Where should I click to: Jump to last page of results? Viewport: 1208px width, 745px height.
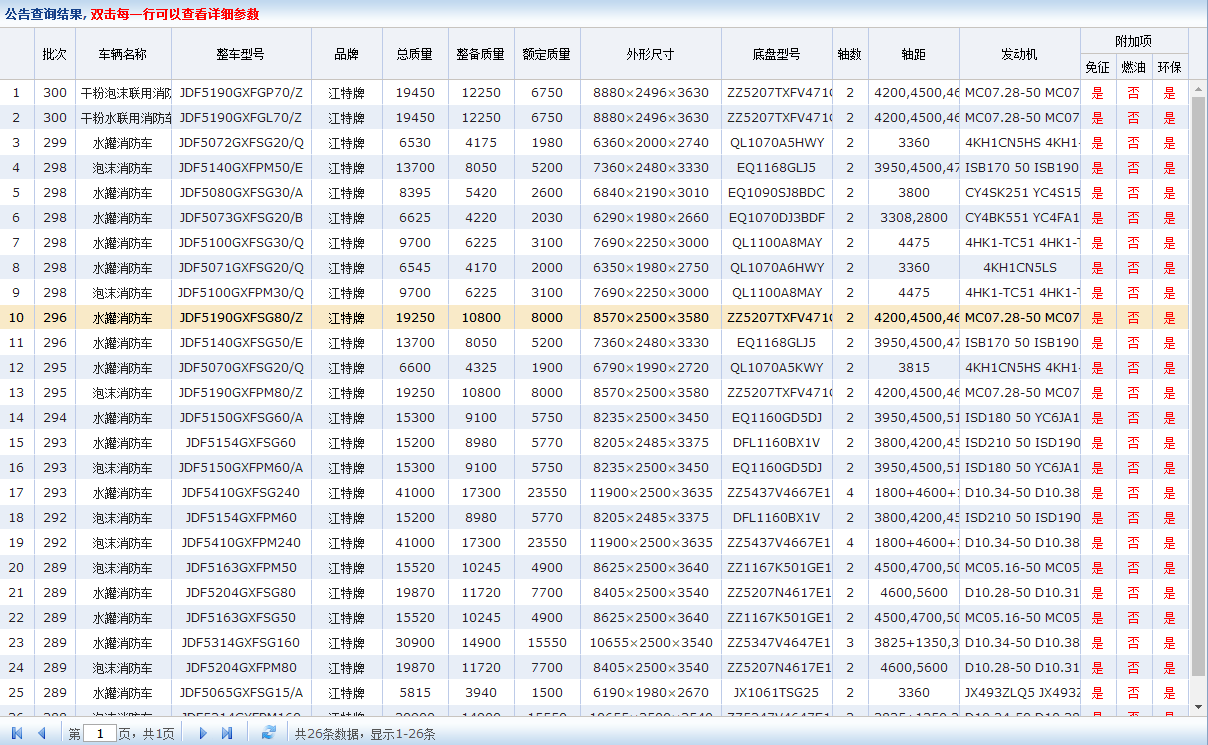point(227,733)
